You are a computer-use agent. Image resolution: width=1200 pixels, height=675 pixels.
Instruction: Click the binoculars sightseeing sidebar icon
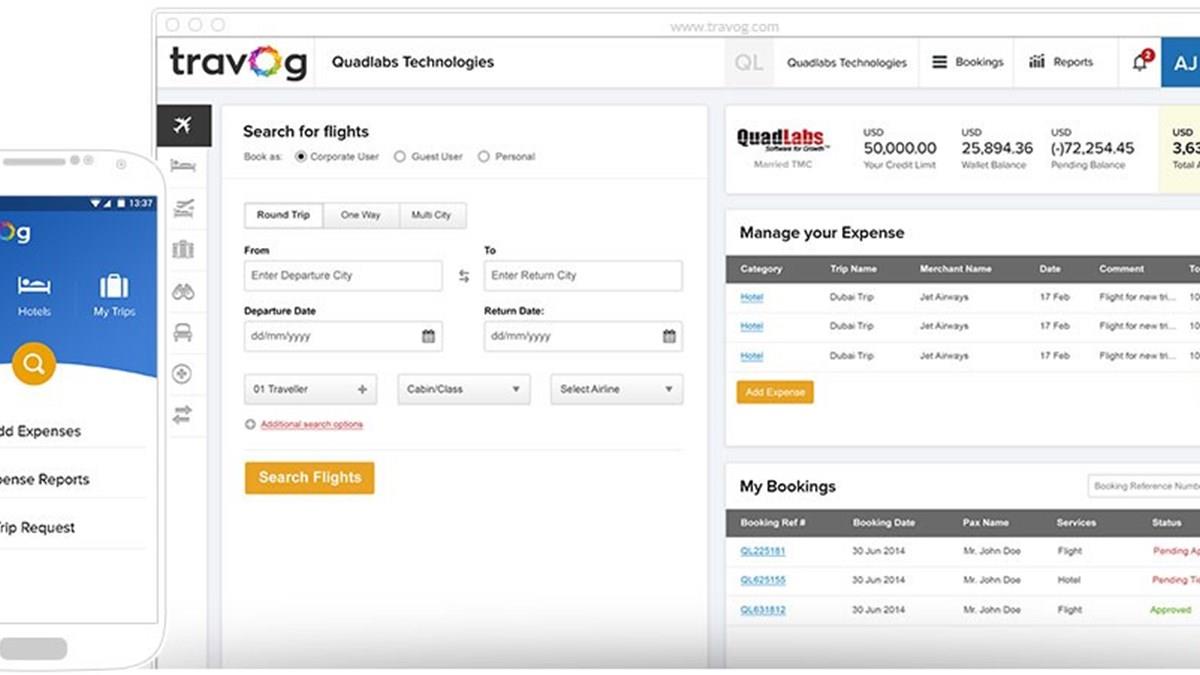[183, 292]
